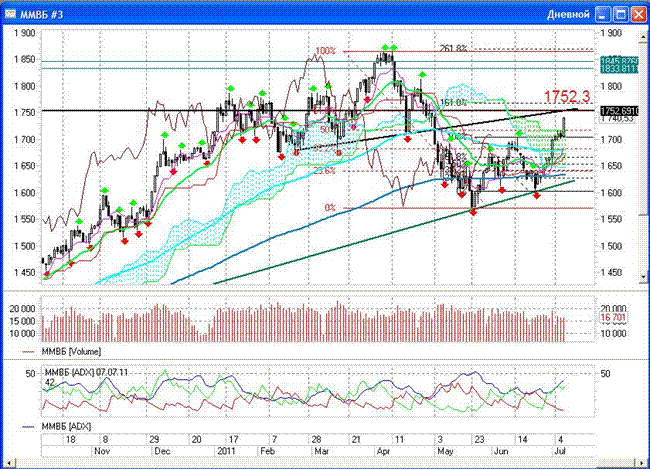Select the 100% Fibonacci level label

(325, 51)
